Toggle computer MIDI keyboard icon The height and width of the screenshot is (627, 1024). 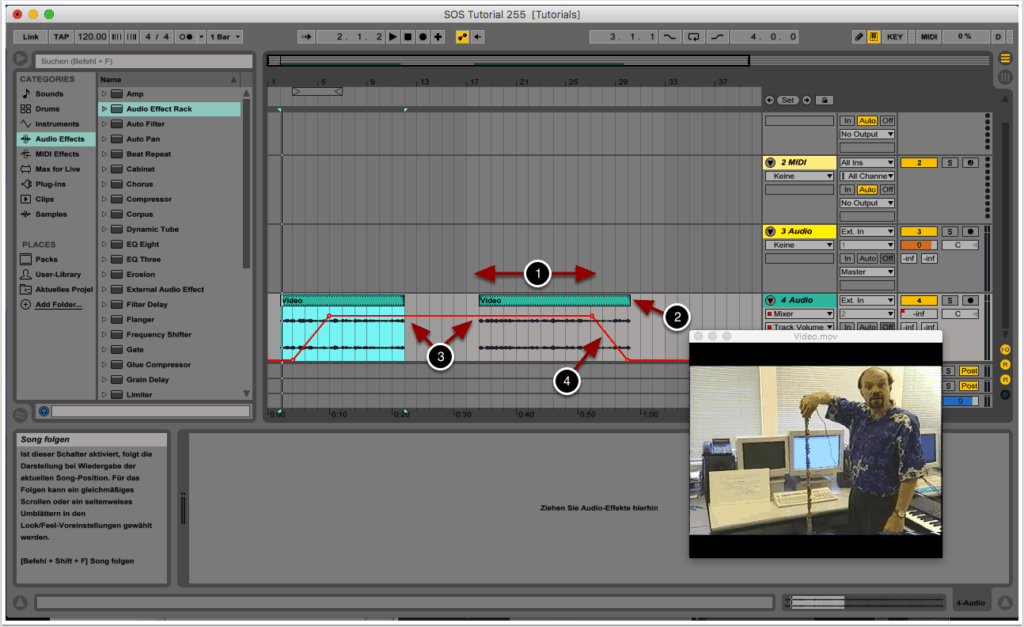pyautogui.click(x=874, y=37)
